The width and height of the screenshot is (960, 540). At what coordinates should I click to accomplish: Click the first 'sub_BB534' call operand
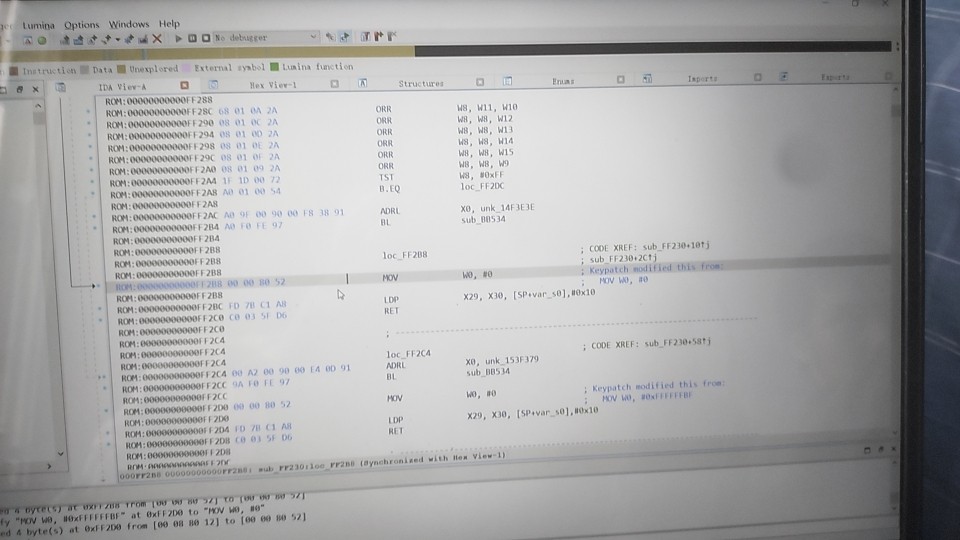pyautogui.click(x=483, y=219)
